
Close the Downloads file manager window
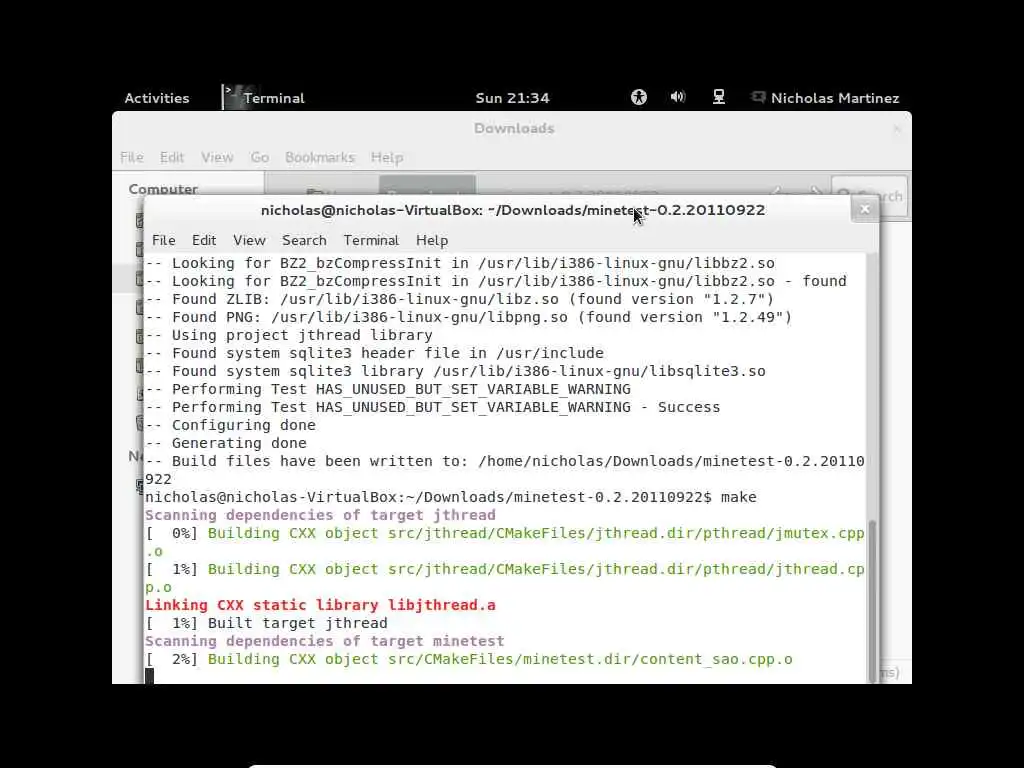click(x=897, y=129)
